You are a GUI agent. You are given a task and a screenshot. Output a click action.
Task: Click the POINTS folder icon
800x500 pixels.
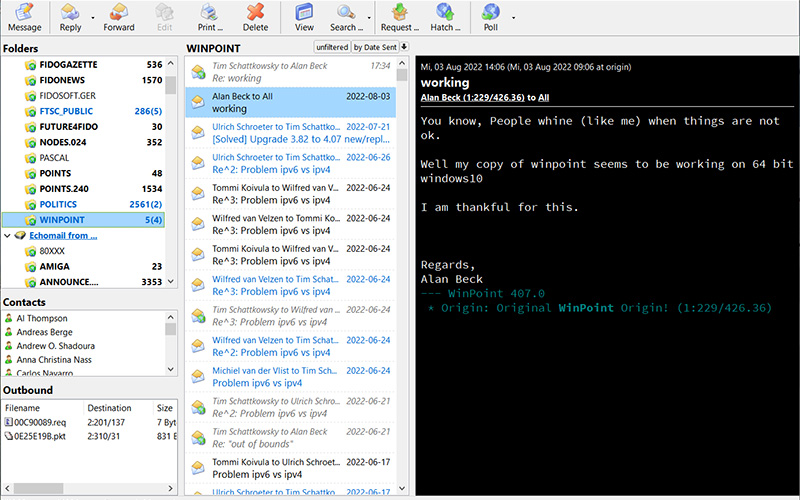click(31, 173)
